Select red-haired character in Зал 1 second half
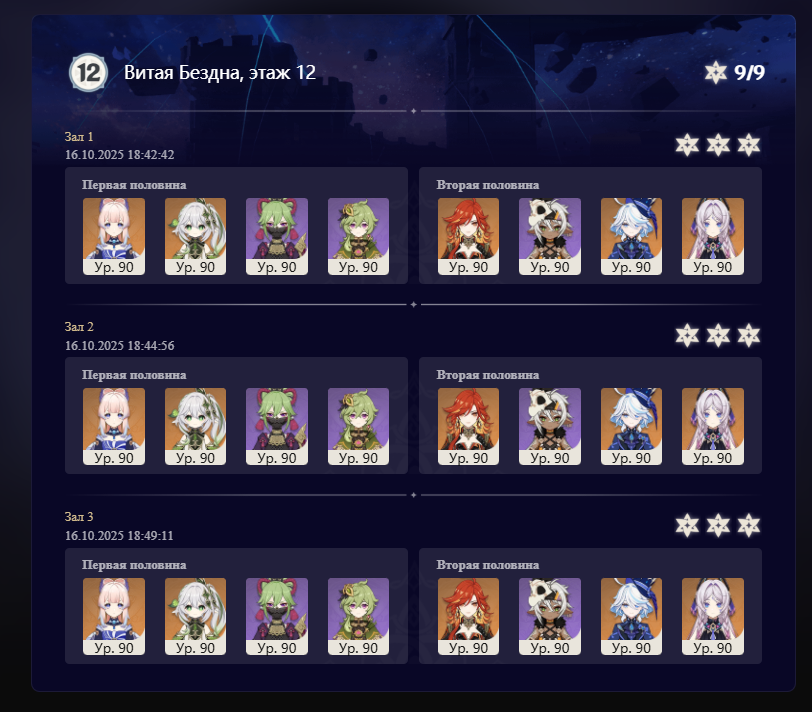This screenshot has height=712, width=812. (468, 236)
